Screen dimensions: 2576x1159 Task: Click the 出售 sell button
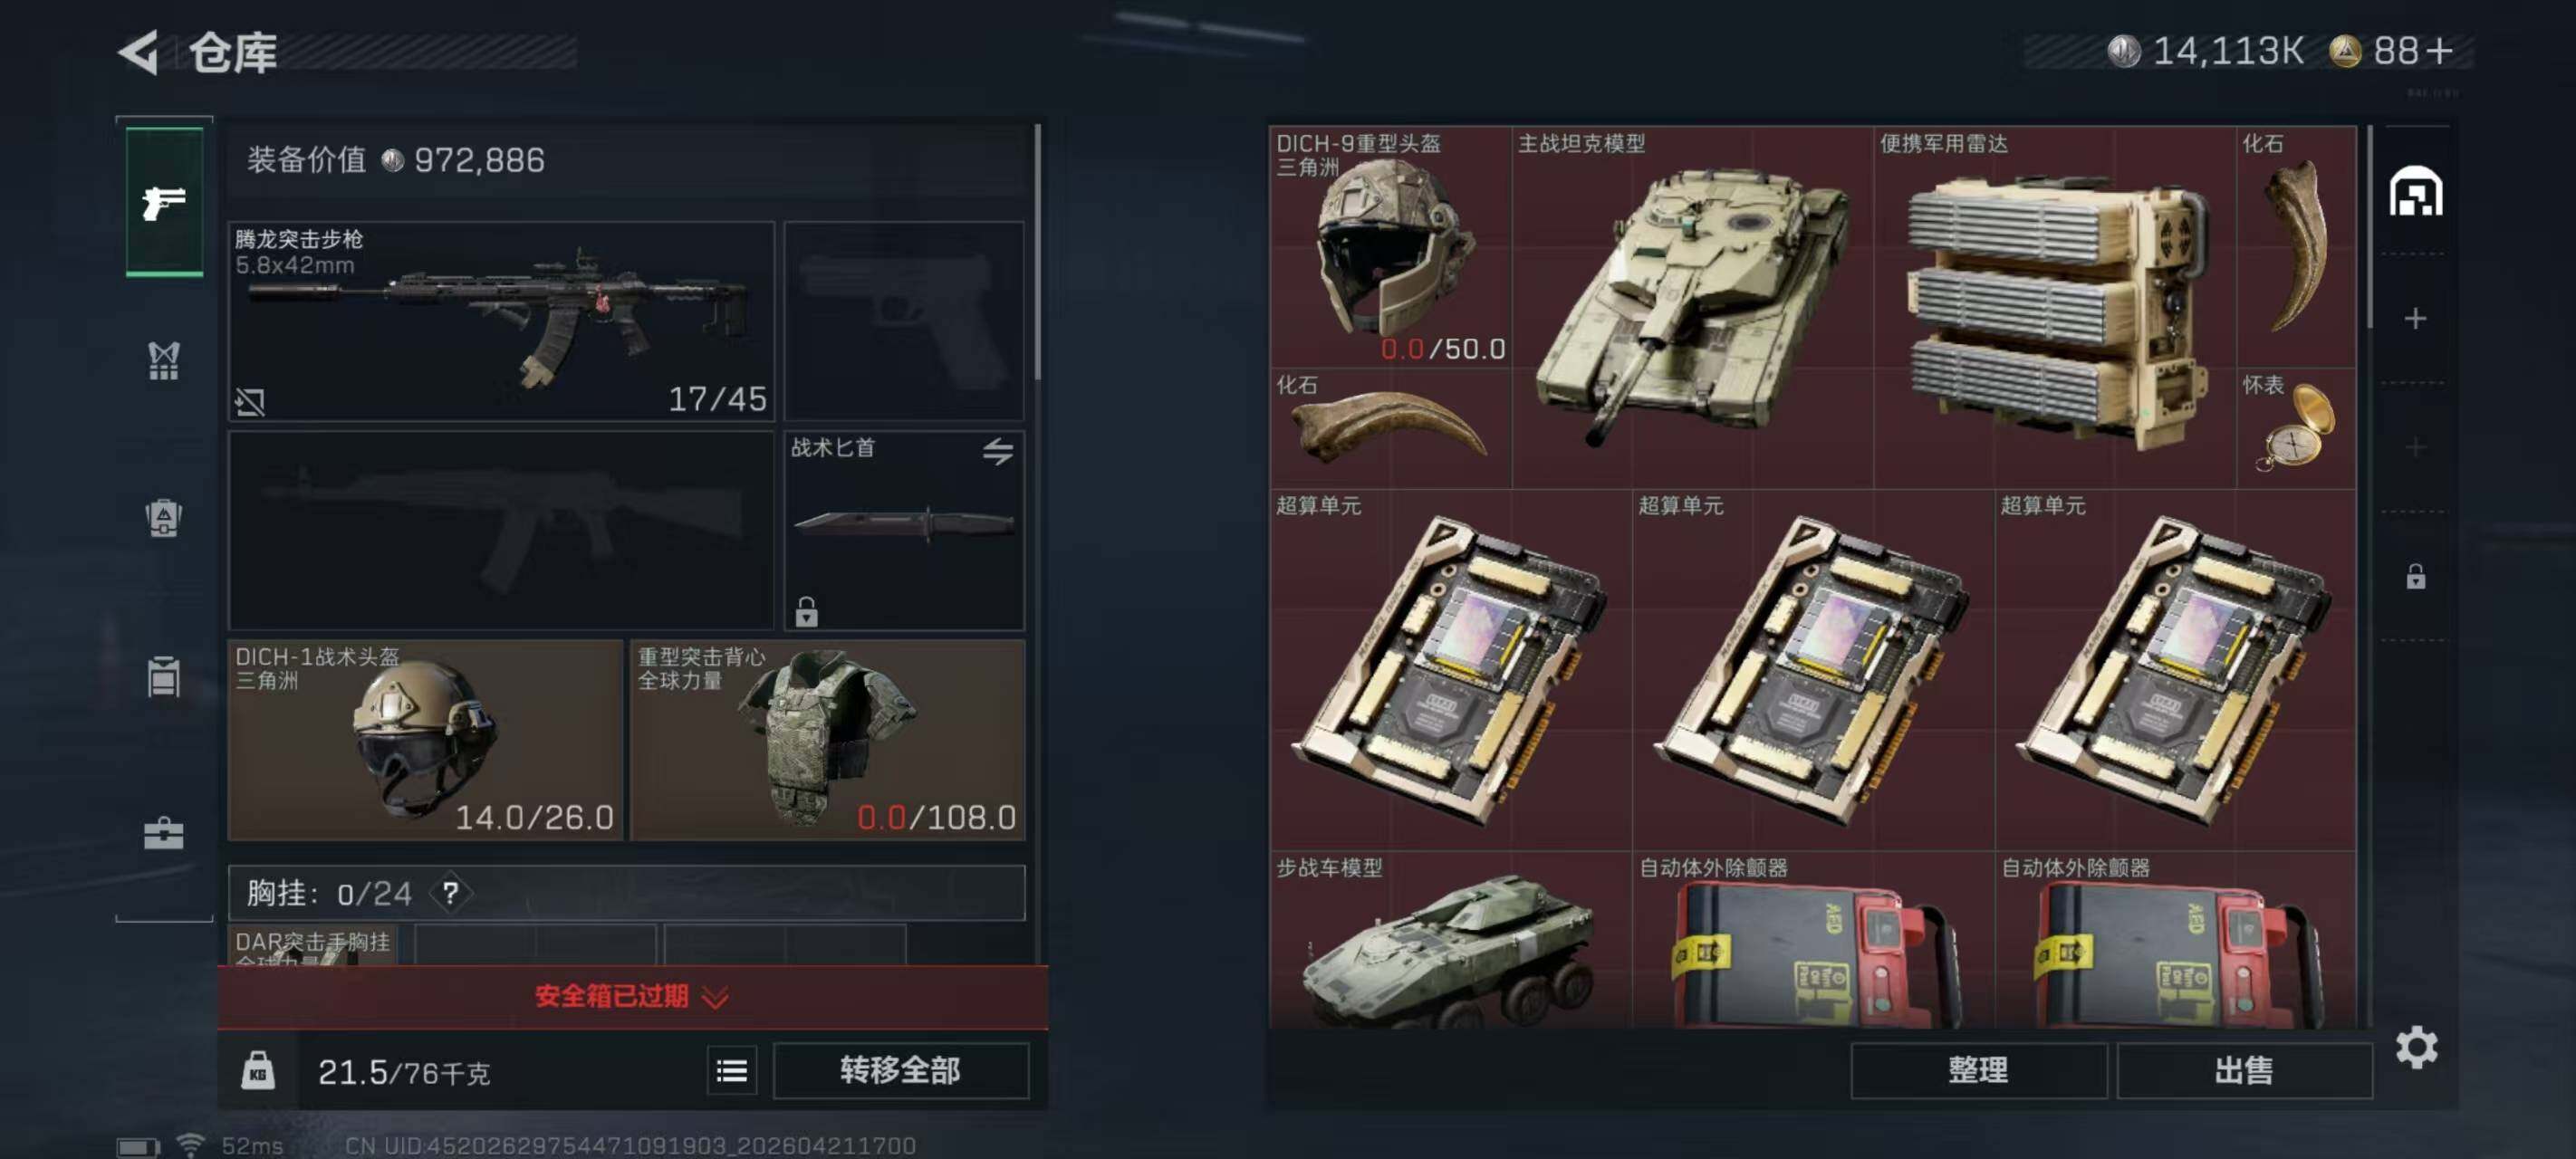point(2244,1071)
